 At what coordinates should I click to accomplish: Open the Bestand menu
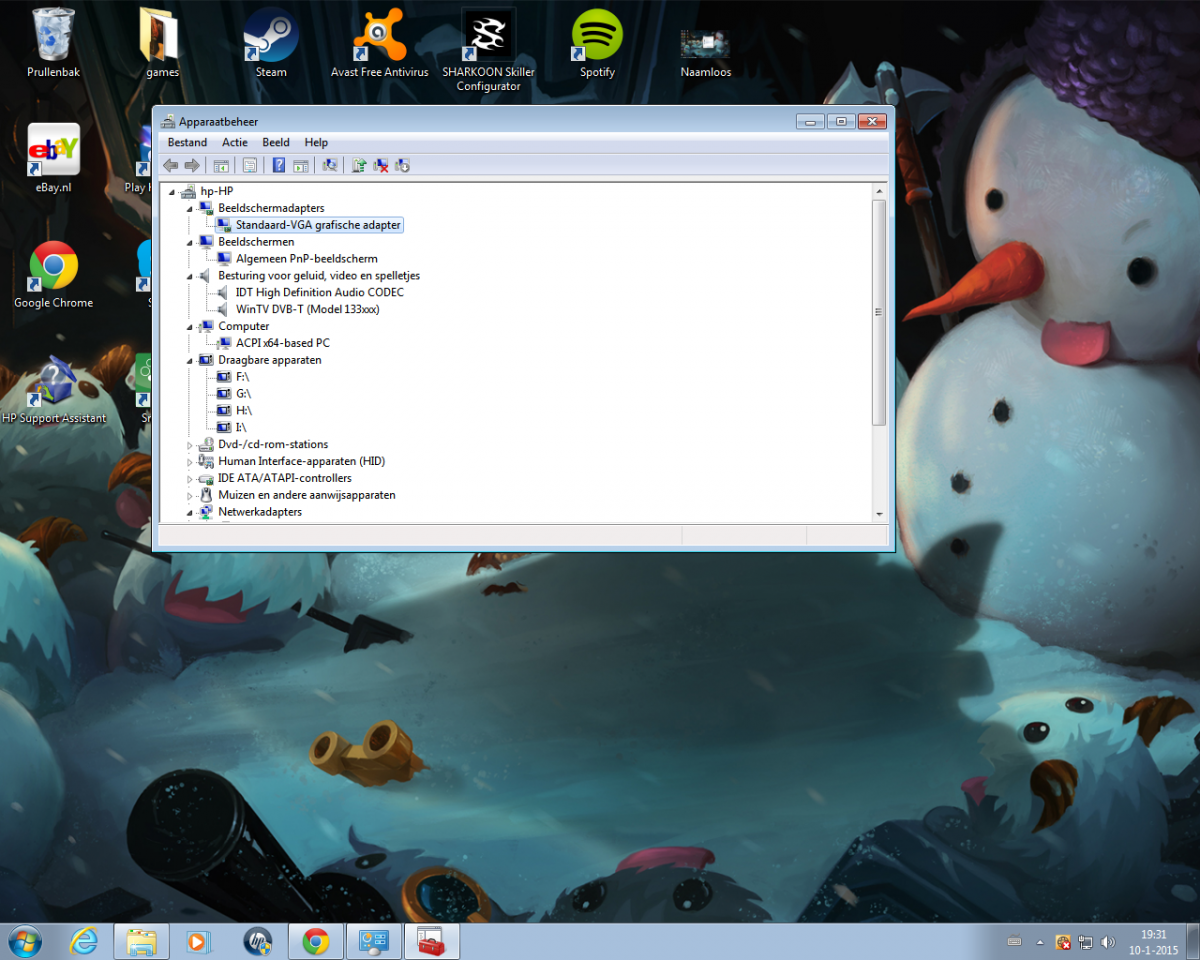pyautogui.click(x=188, y=143)
